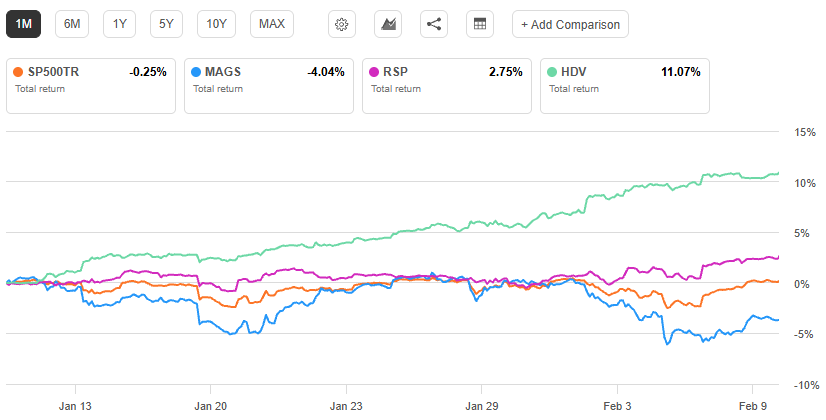Click the orange SP500TR color dot
826x420 pixels.
[x=17, y=72]
